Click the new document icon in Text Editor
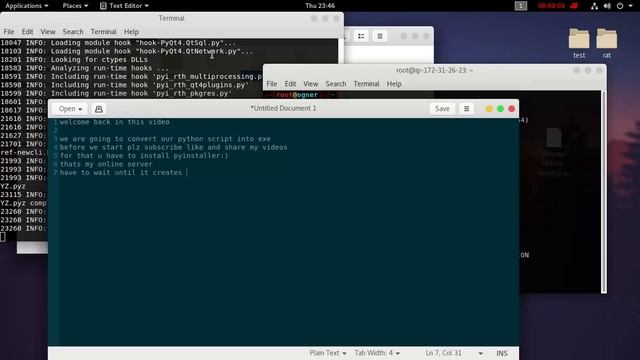The width and height of the screenshot is (640, 360). click(99, 109)
